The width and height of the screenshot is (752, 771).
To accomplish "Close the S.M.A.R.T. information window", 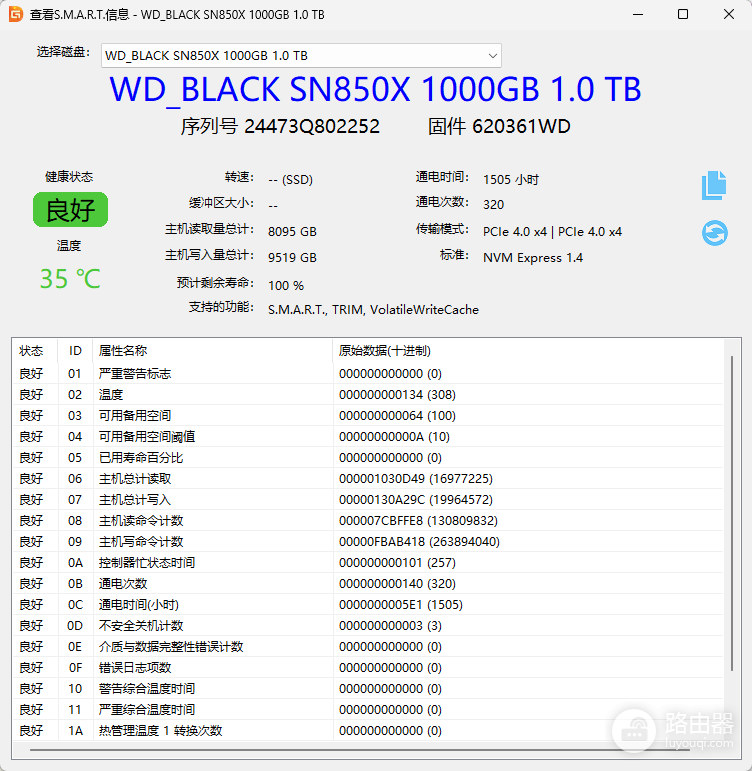I will 729,14.
